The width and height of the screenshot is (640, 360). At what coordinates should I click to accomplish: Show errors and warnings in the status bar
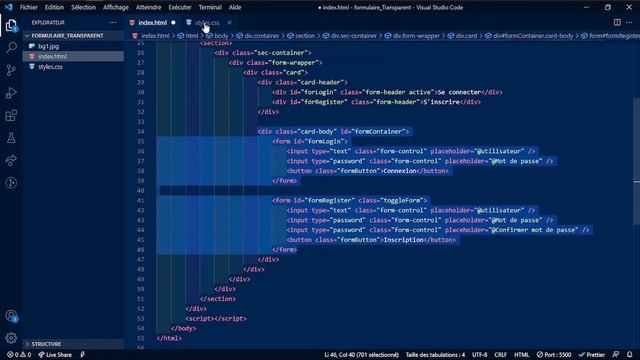tap(19, 355)
